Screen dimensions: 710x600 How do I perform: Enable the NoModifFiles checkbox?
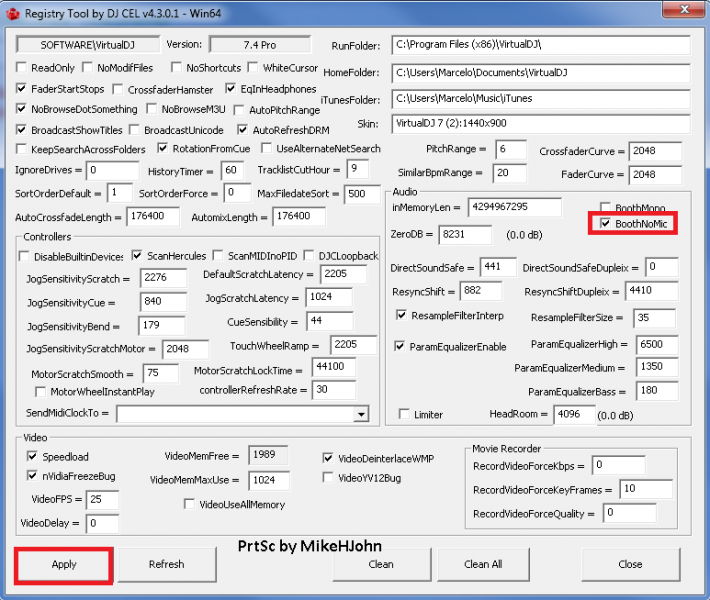(x=87, y=67)
